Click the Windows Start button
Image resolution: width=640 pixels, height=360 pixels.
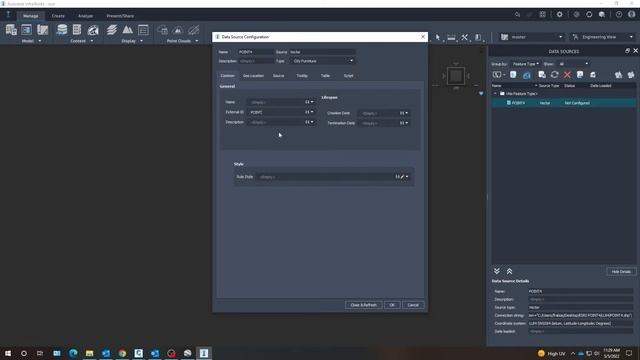coord(8,353)
